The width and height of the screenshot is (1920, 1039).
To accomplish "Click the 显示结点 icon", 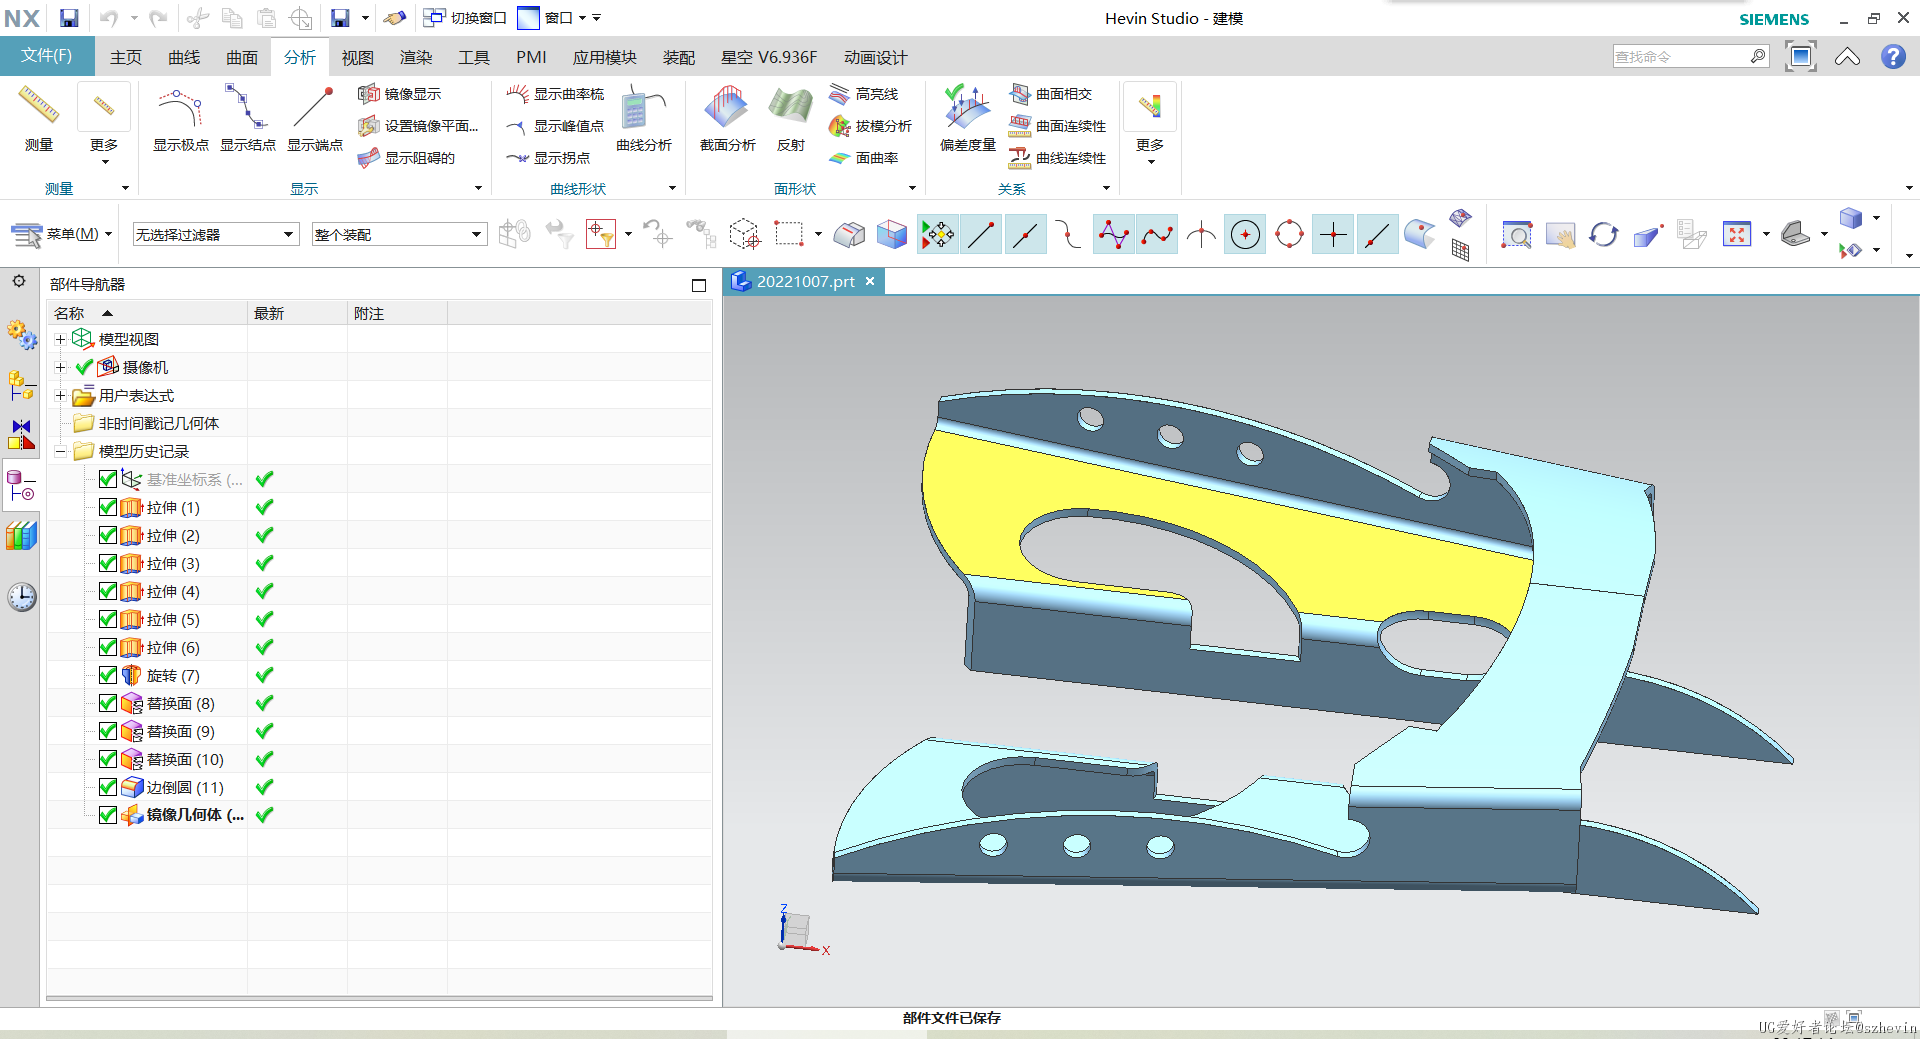I will coord(248,118).
